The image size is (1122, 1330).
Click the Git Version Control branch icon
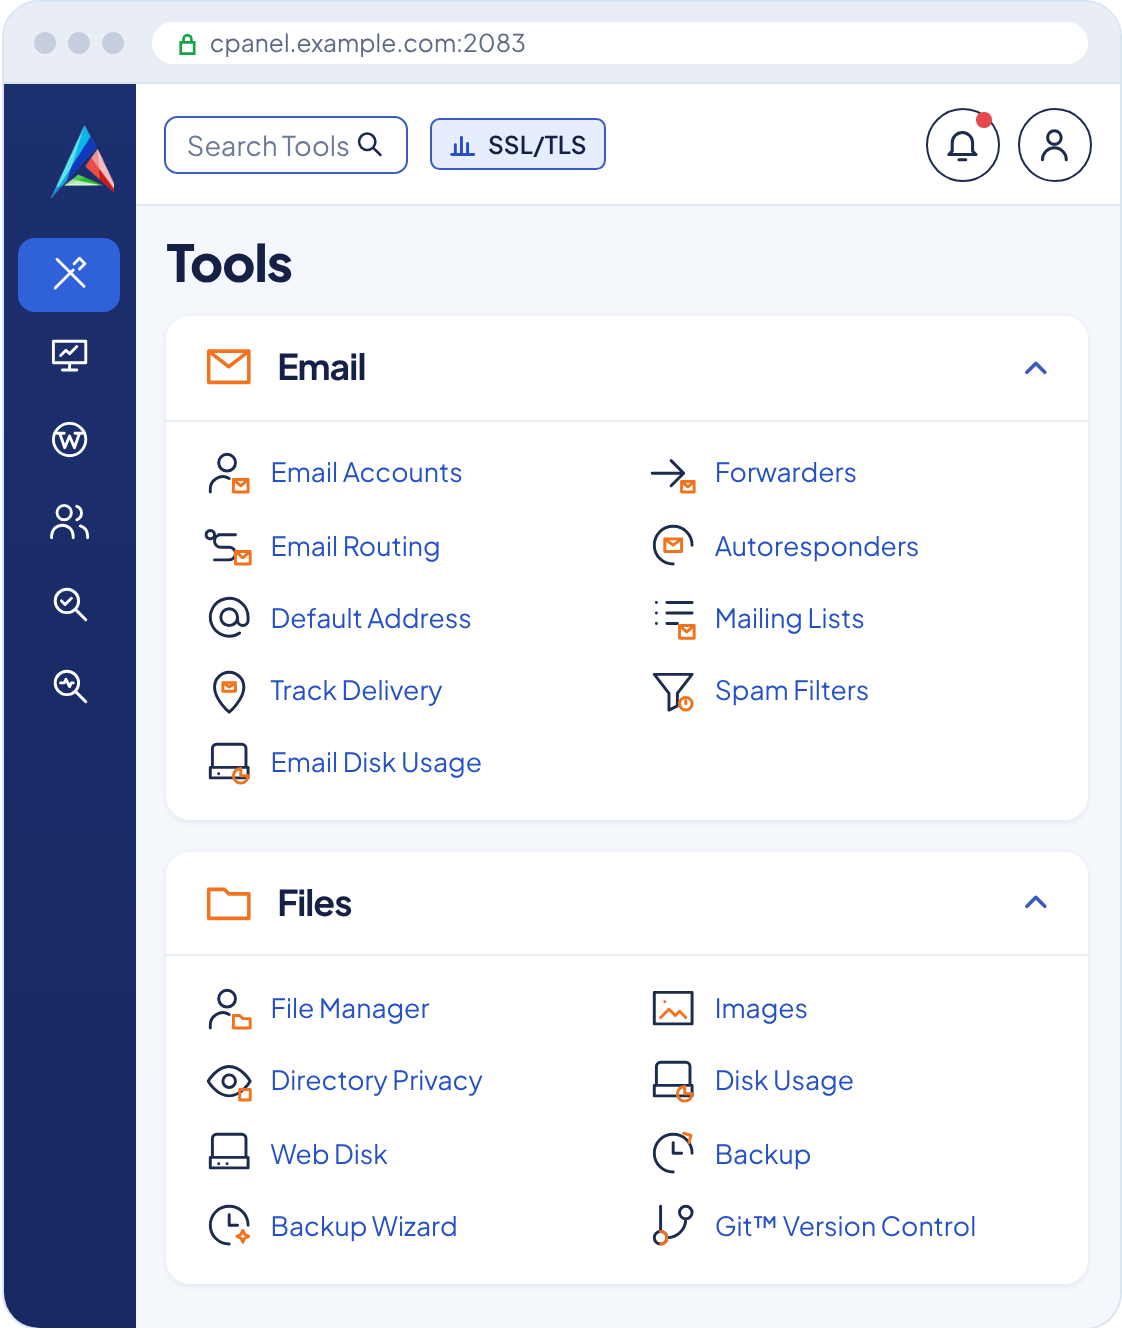coord(673,1225)
